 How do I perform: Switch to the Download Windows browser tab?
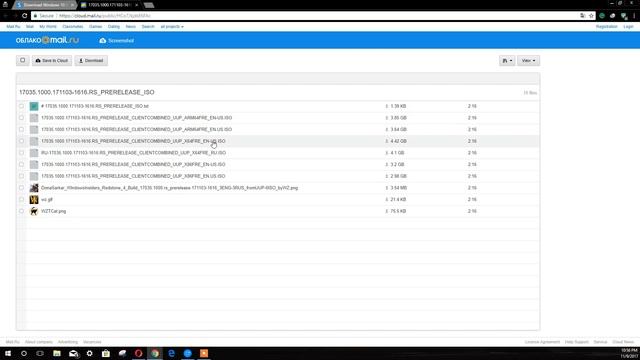coord(44,5)
